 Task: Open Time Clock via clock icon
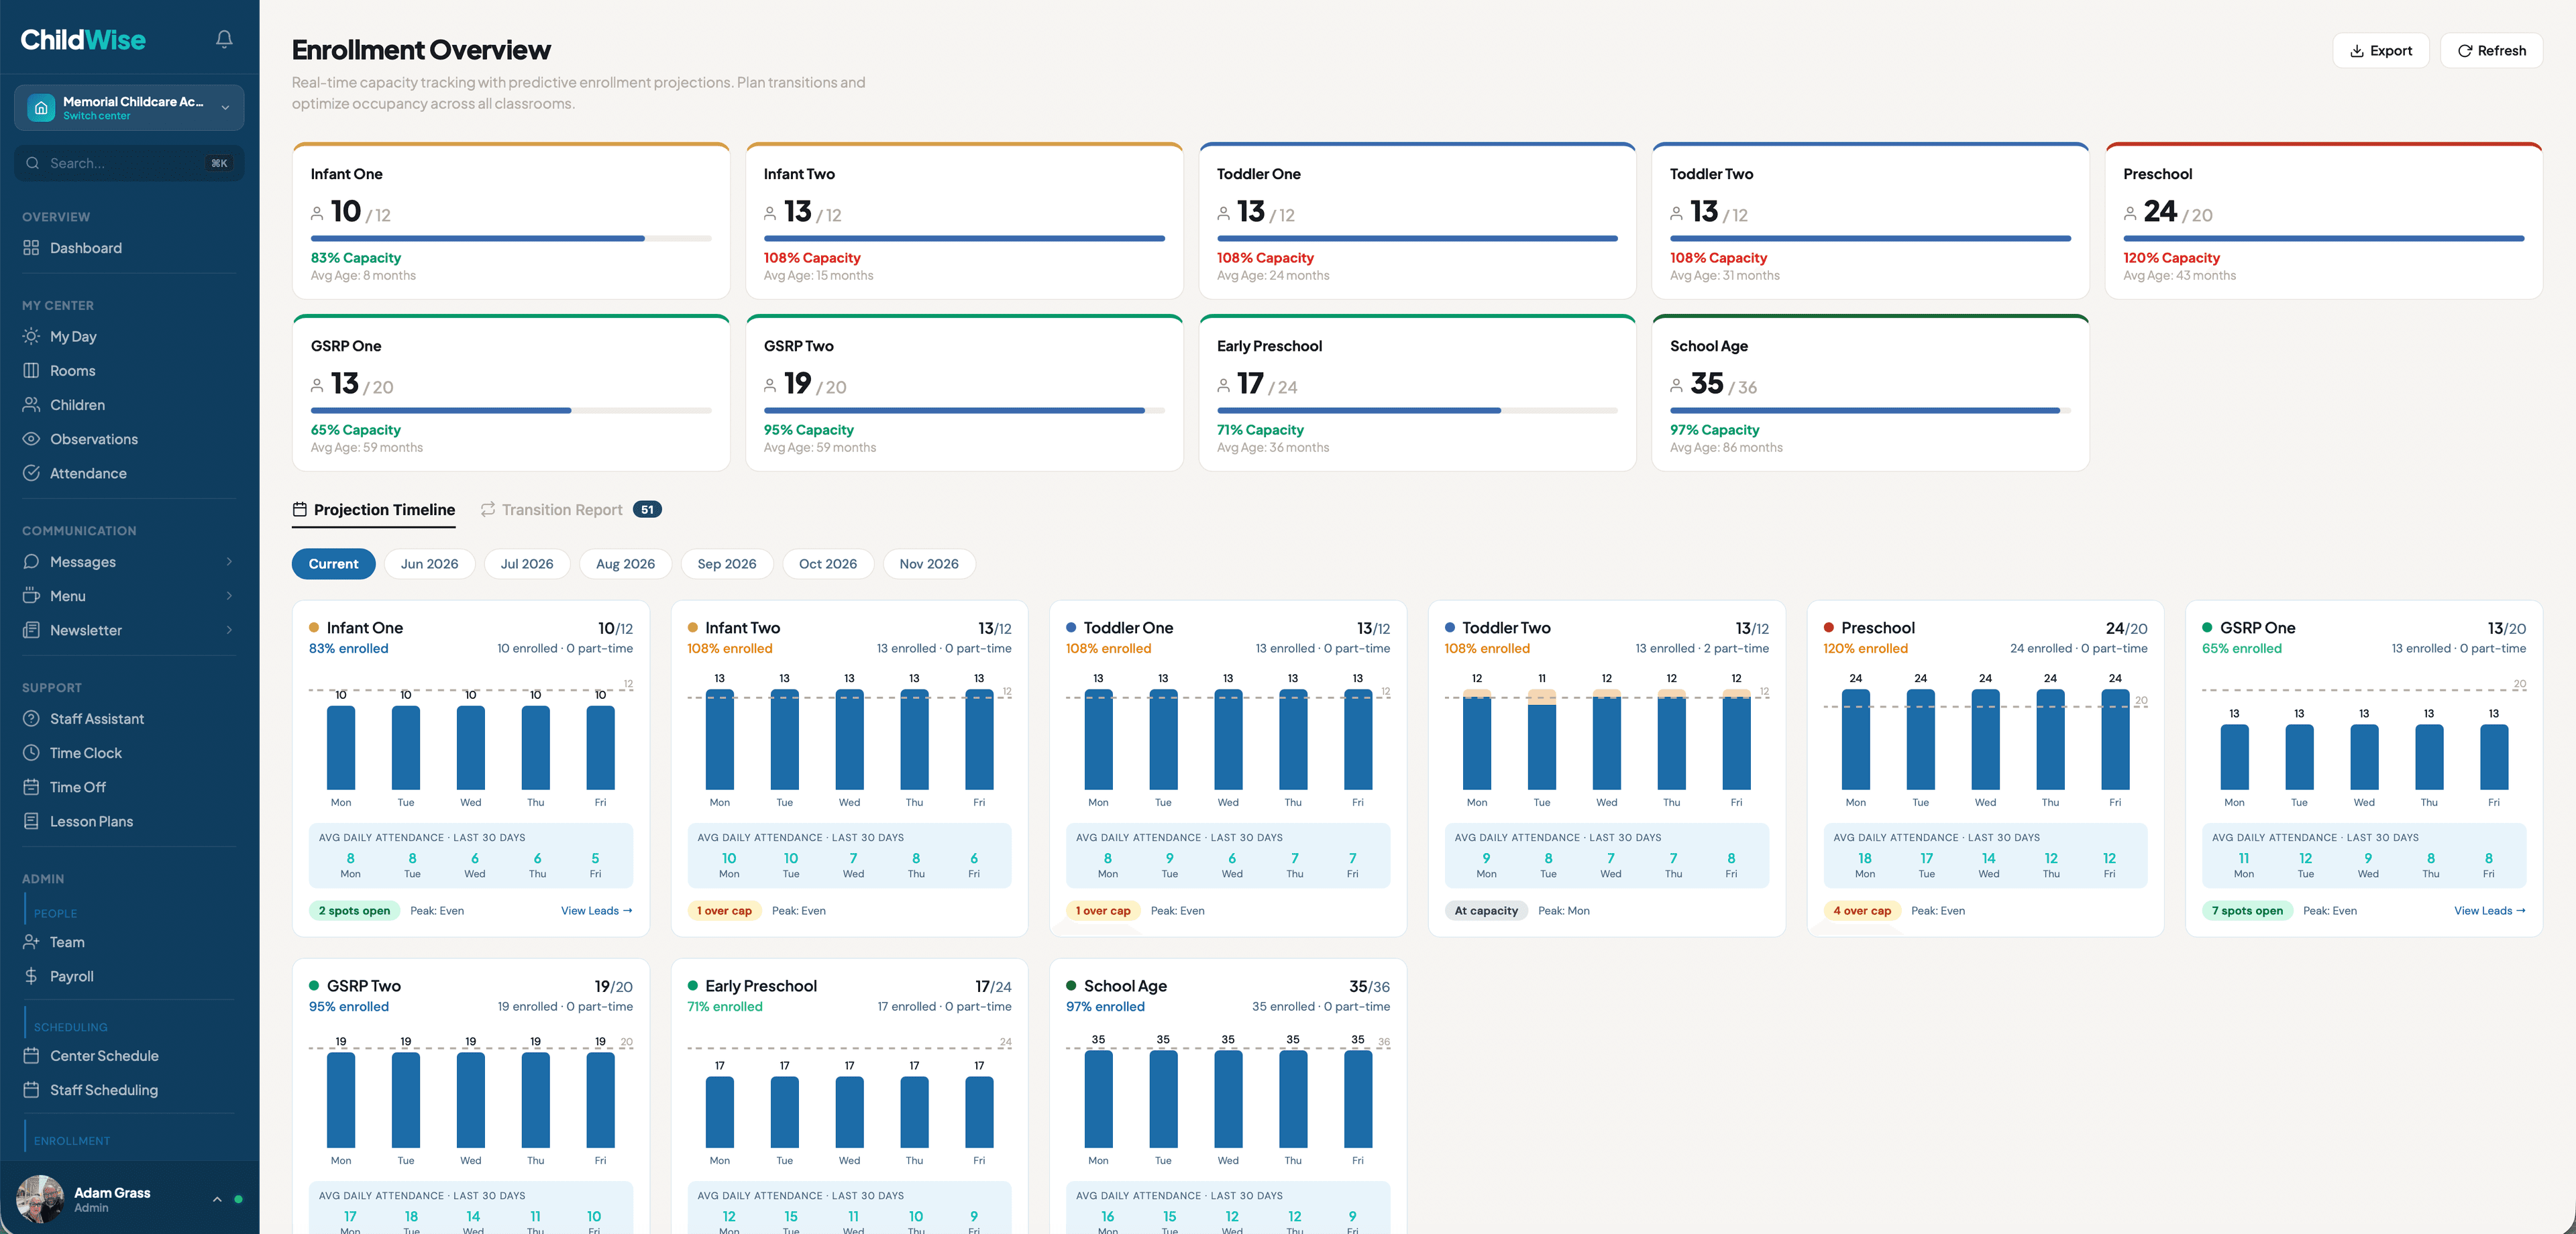[x=31, y=753]
